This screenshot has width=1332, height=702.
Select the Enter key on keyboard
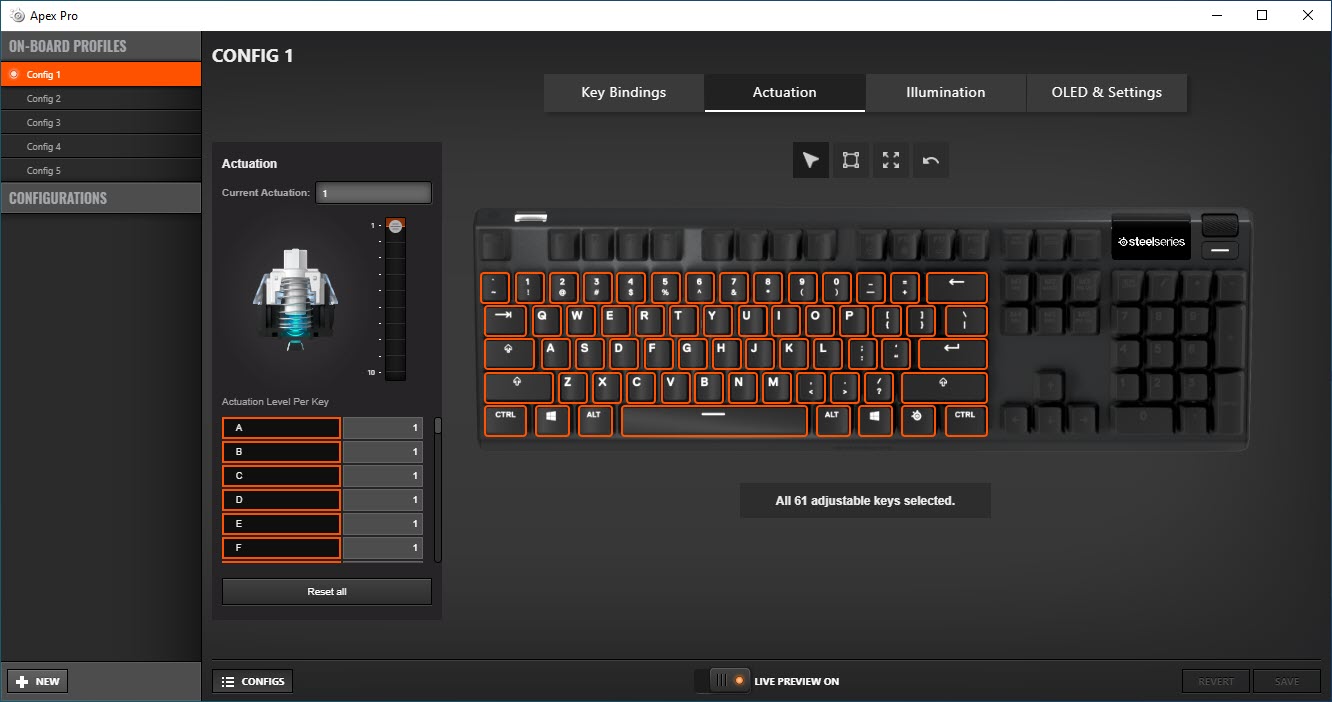(x=952, y=353)
